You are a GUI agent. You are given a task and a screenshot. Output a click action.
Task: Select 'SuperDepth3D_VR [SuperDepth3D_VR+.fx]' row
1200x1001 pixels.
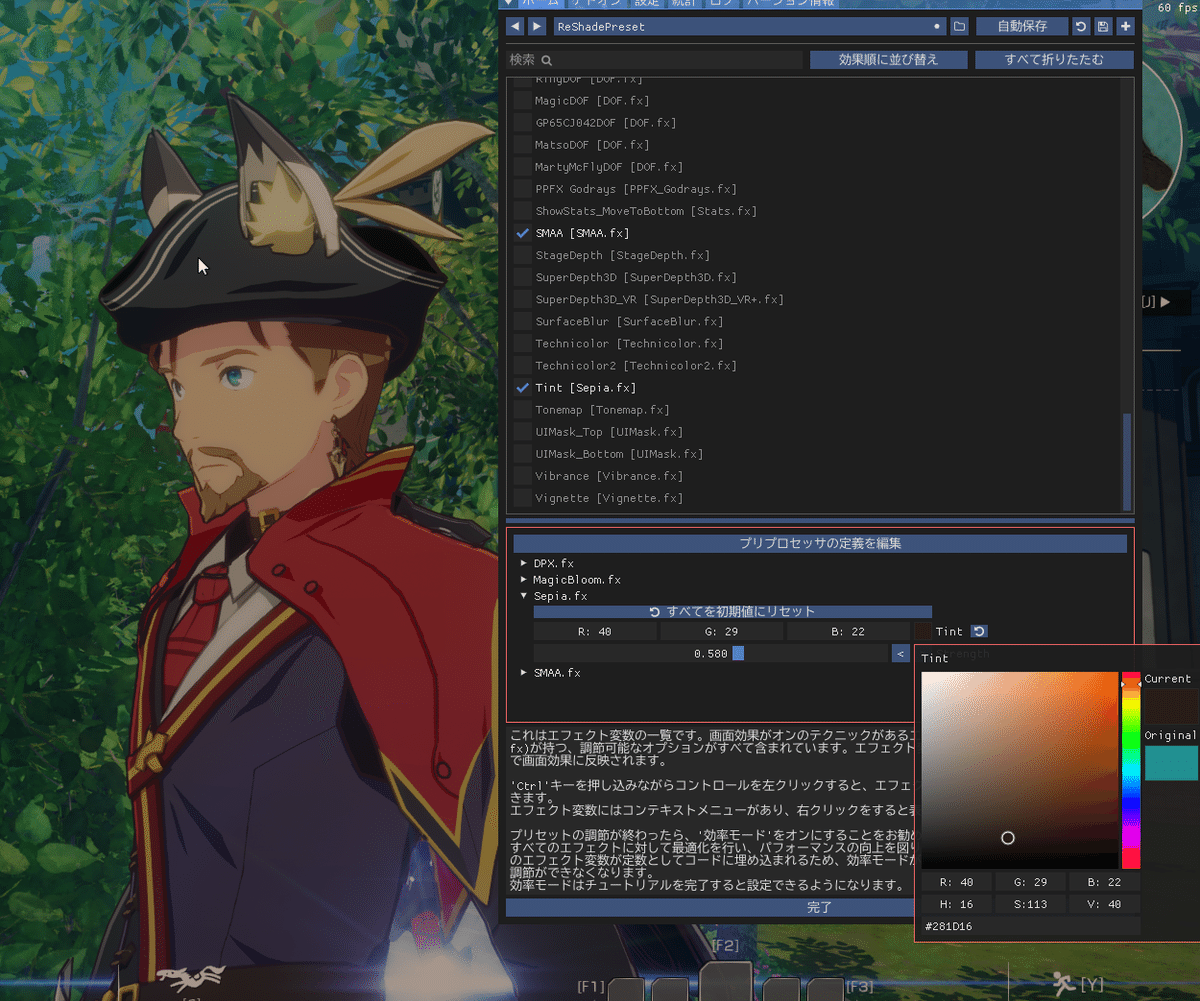659,300
